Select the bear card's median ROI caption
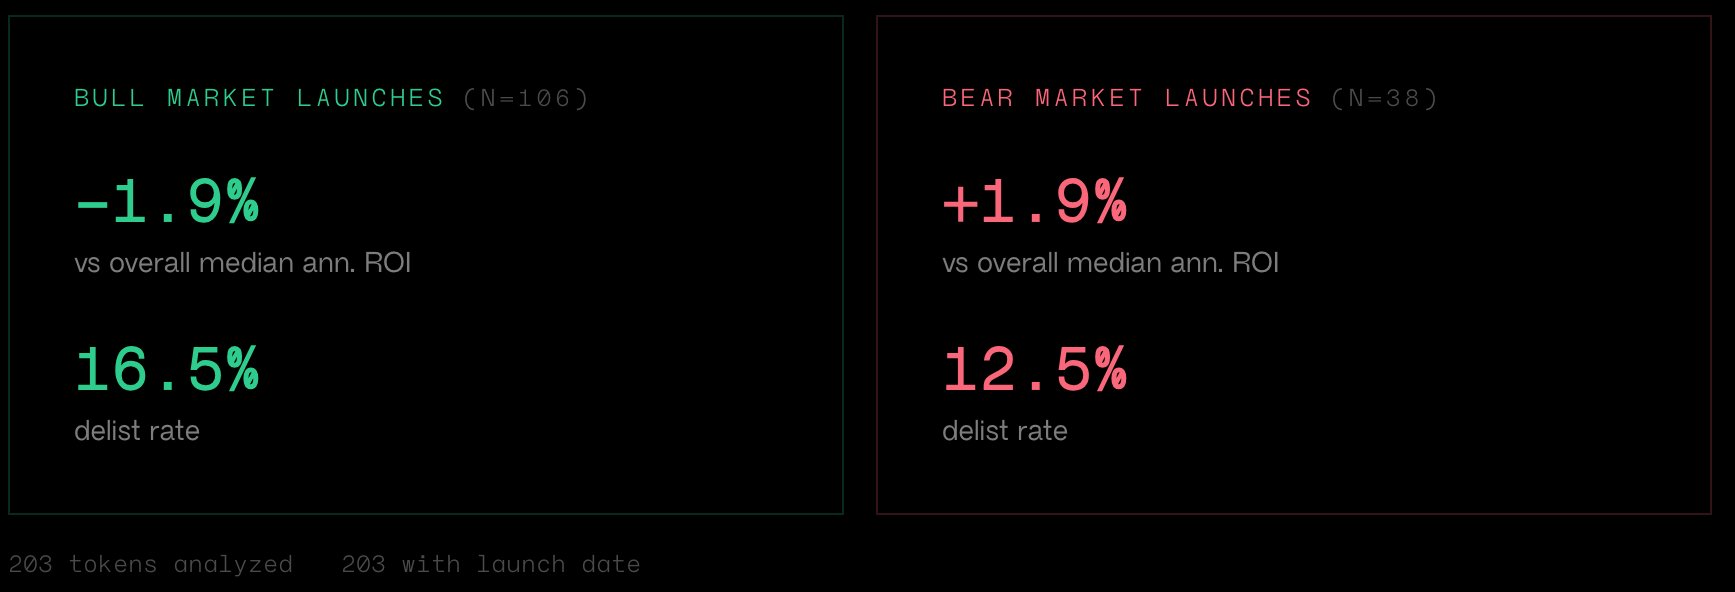 tap(1110, 263)
